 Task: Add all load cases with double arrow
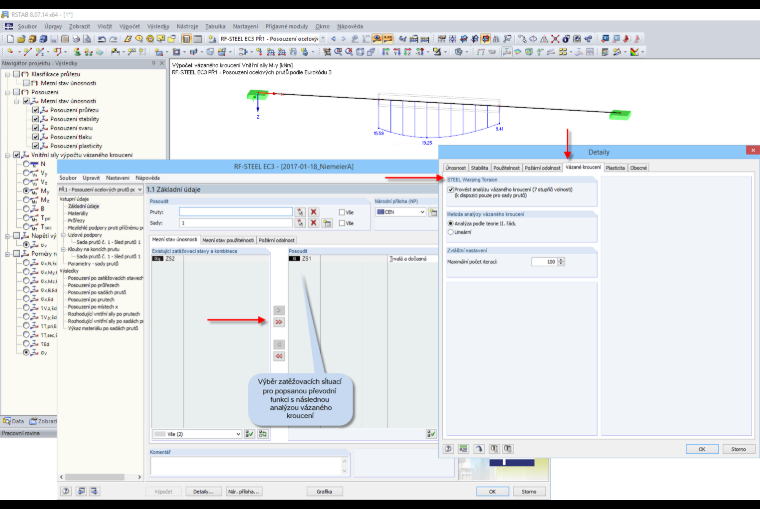(x=279, y=322)
